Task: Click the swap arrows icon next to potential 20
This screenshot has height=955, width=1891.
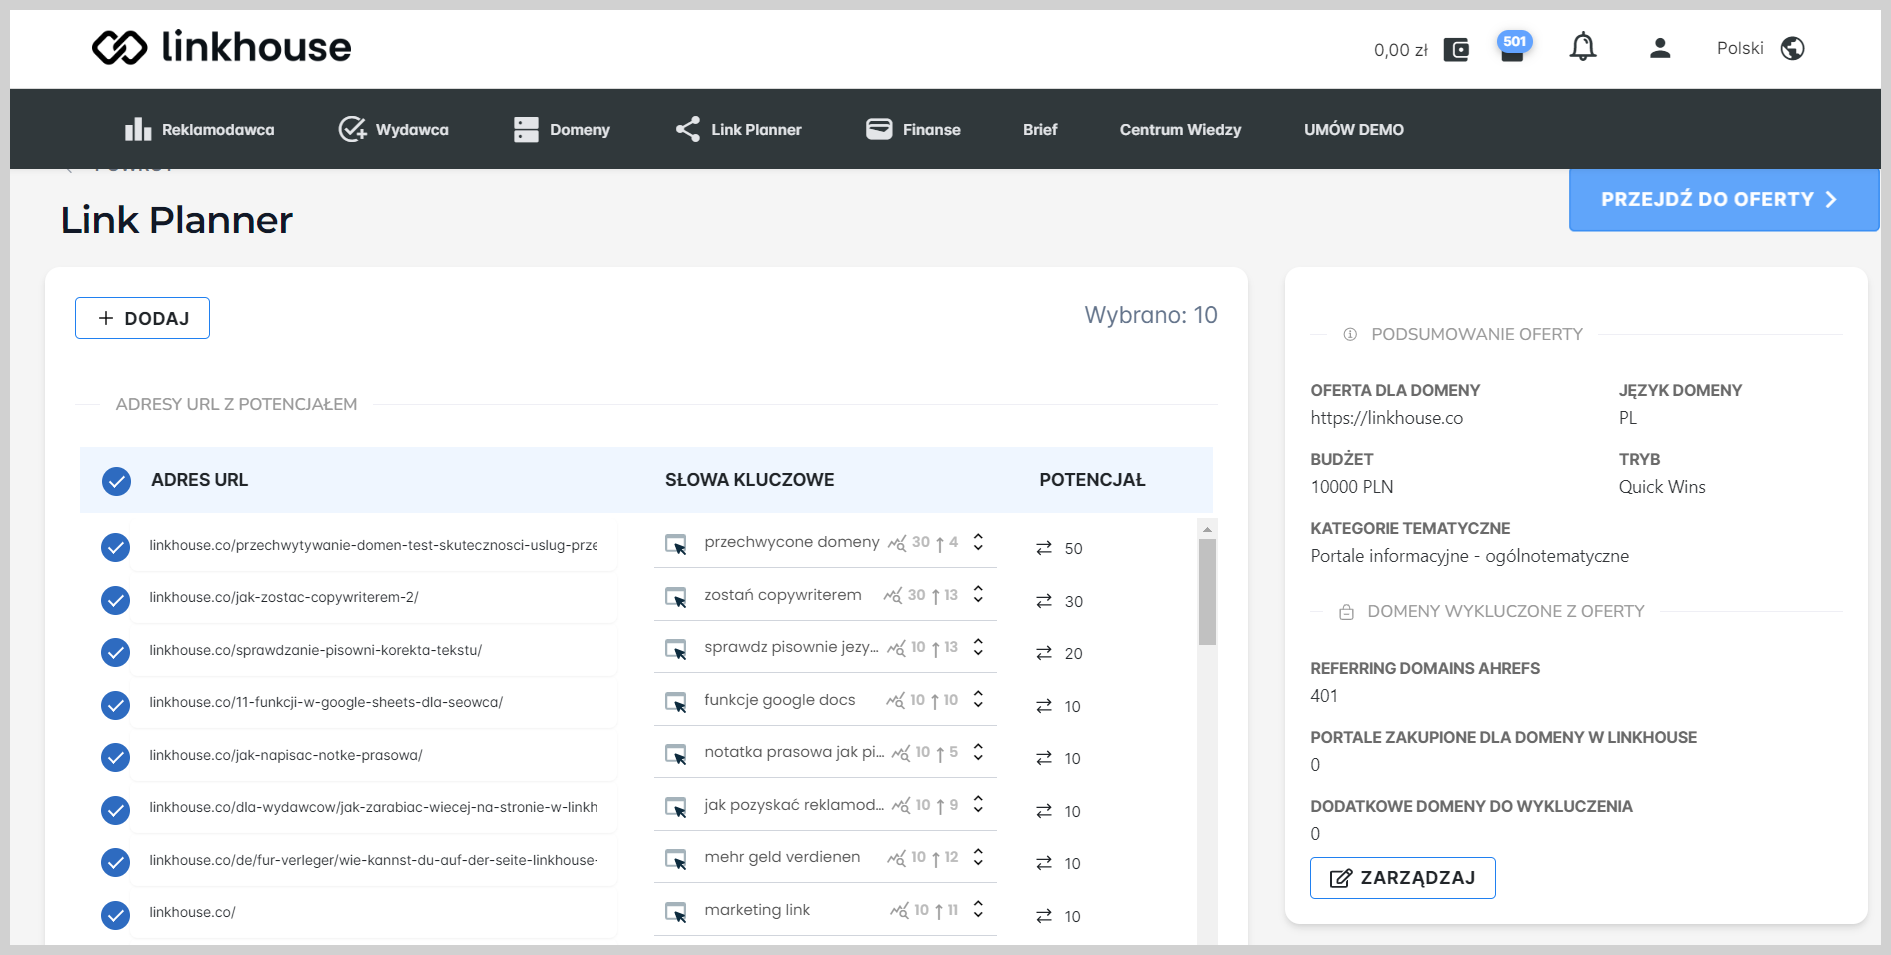Action: click(x=1044, y=653)
